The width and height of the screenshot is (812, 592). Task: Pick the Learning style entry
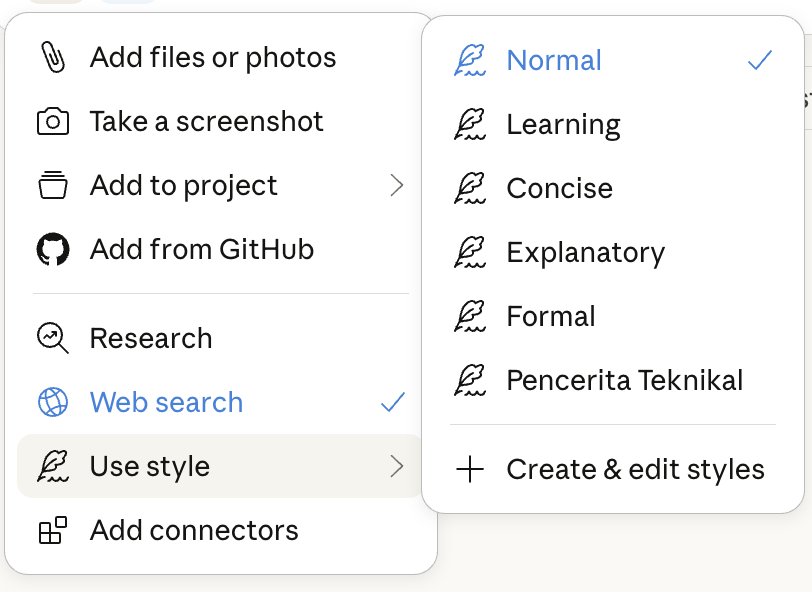tap(563, 124)
